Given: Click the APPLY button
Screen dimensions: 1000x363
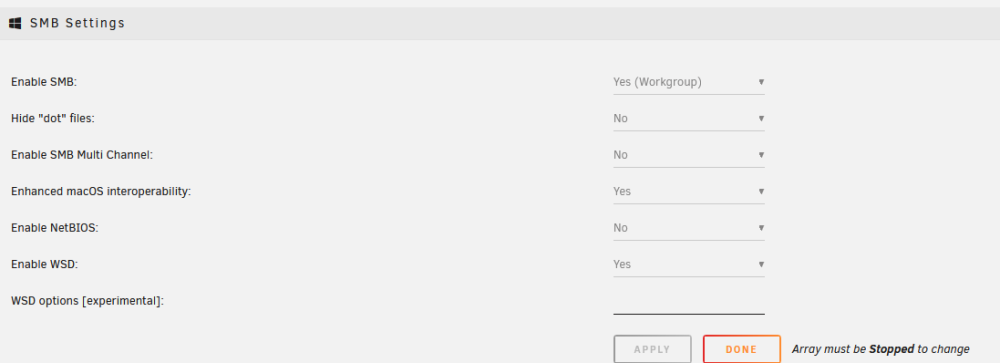Looking at the screenshot, I should coord(652,350).
